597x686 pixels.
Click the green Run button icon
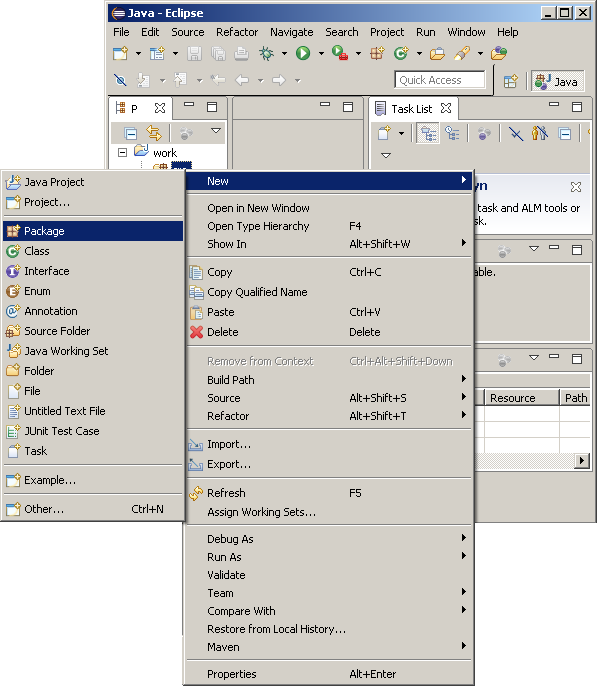click(x=303, y=53)
